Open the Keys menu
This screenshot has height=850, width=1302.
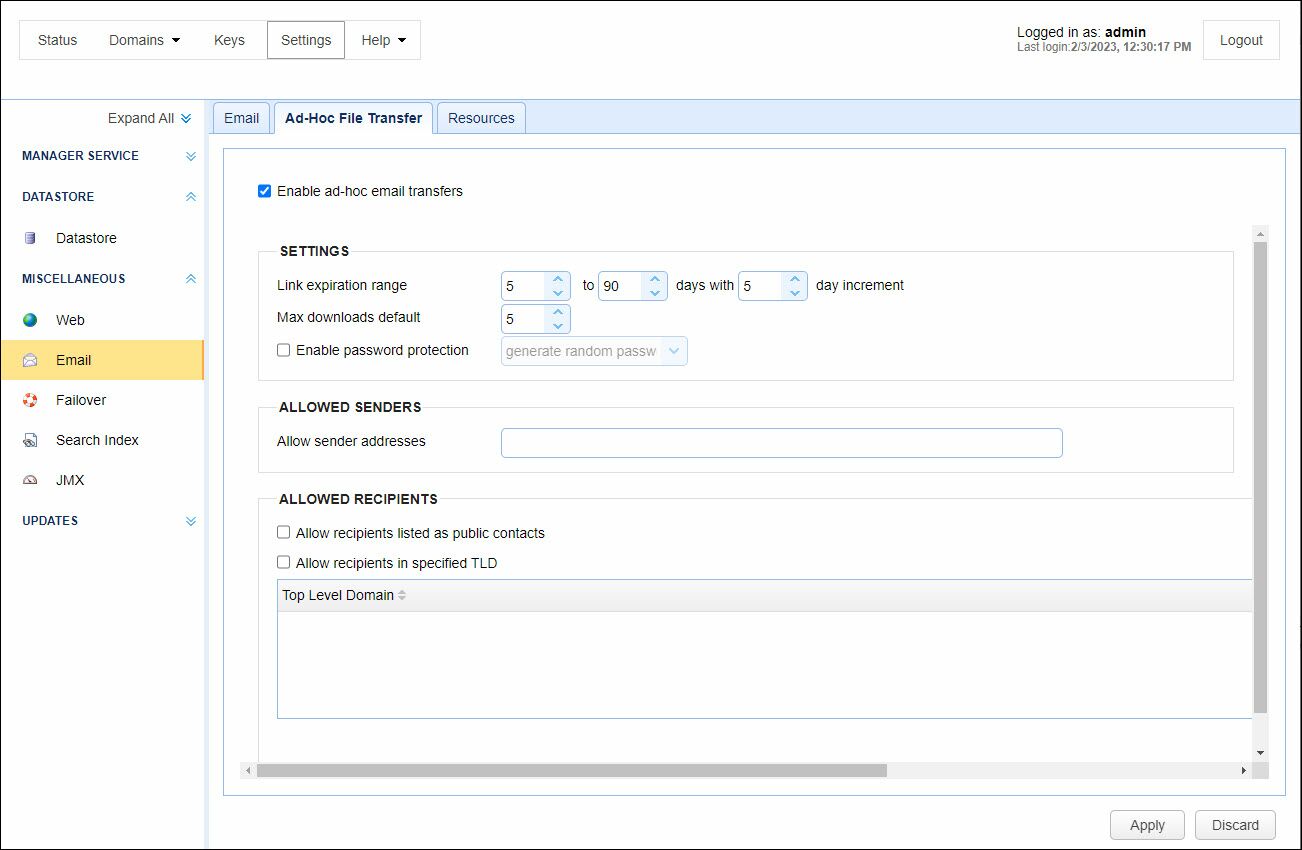pos(229,40)
